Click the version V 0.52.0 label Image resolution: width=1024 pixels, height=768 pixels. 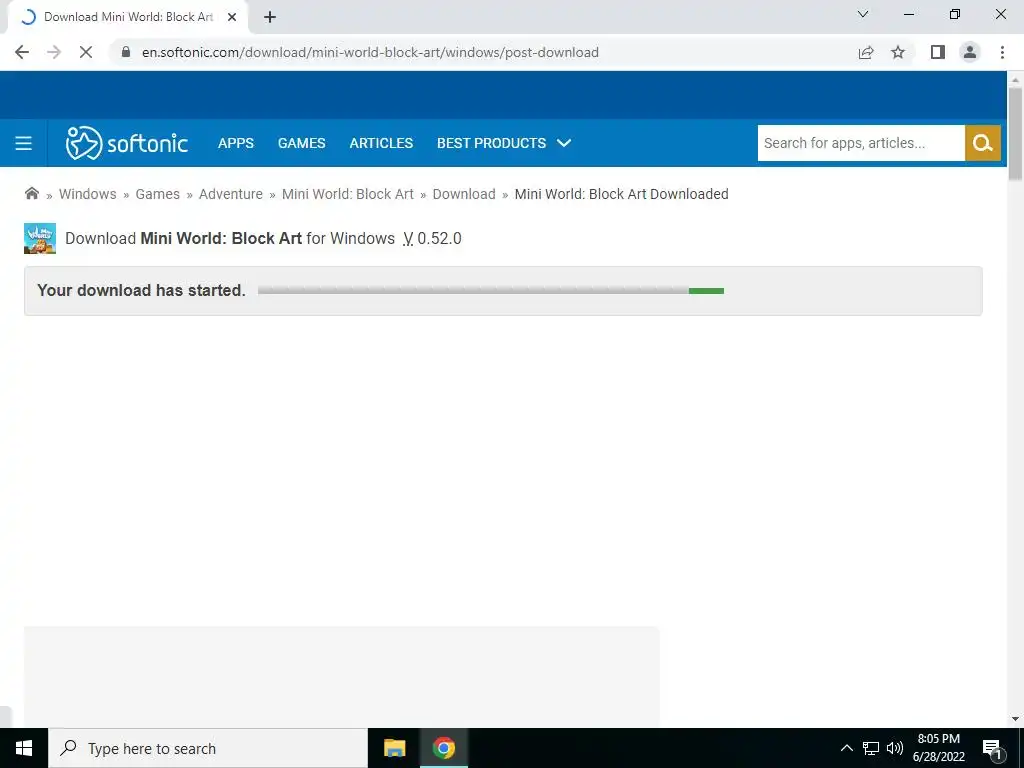pyautogui.click(x=432, y=238)
